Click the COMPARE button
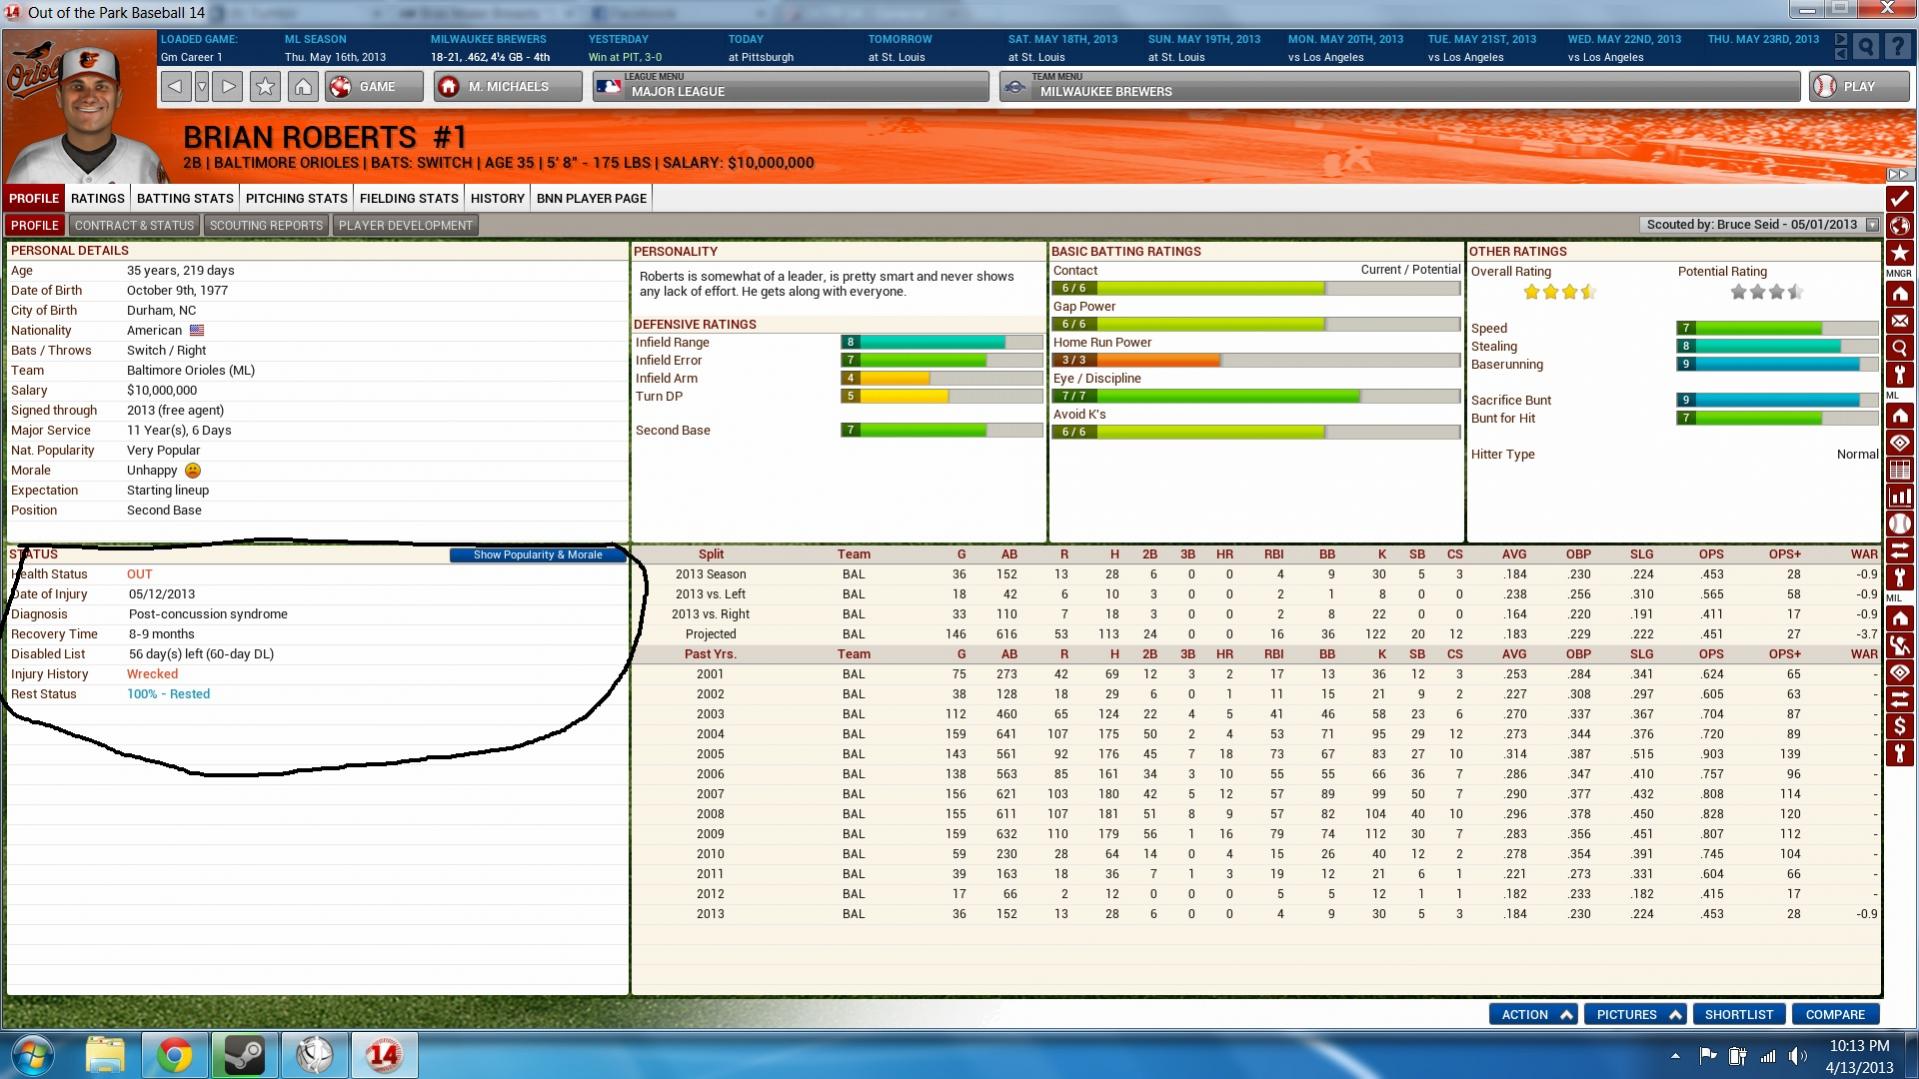 coord(1835,1014)
